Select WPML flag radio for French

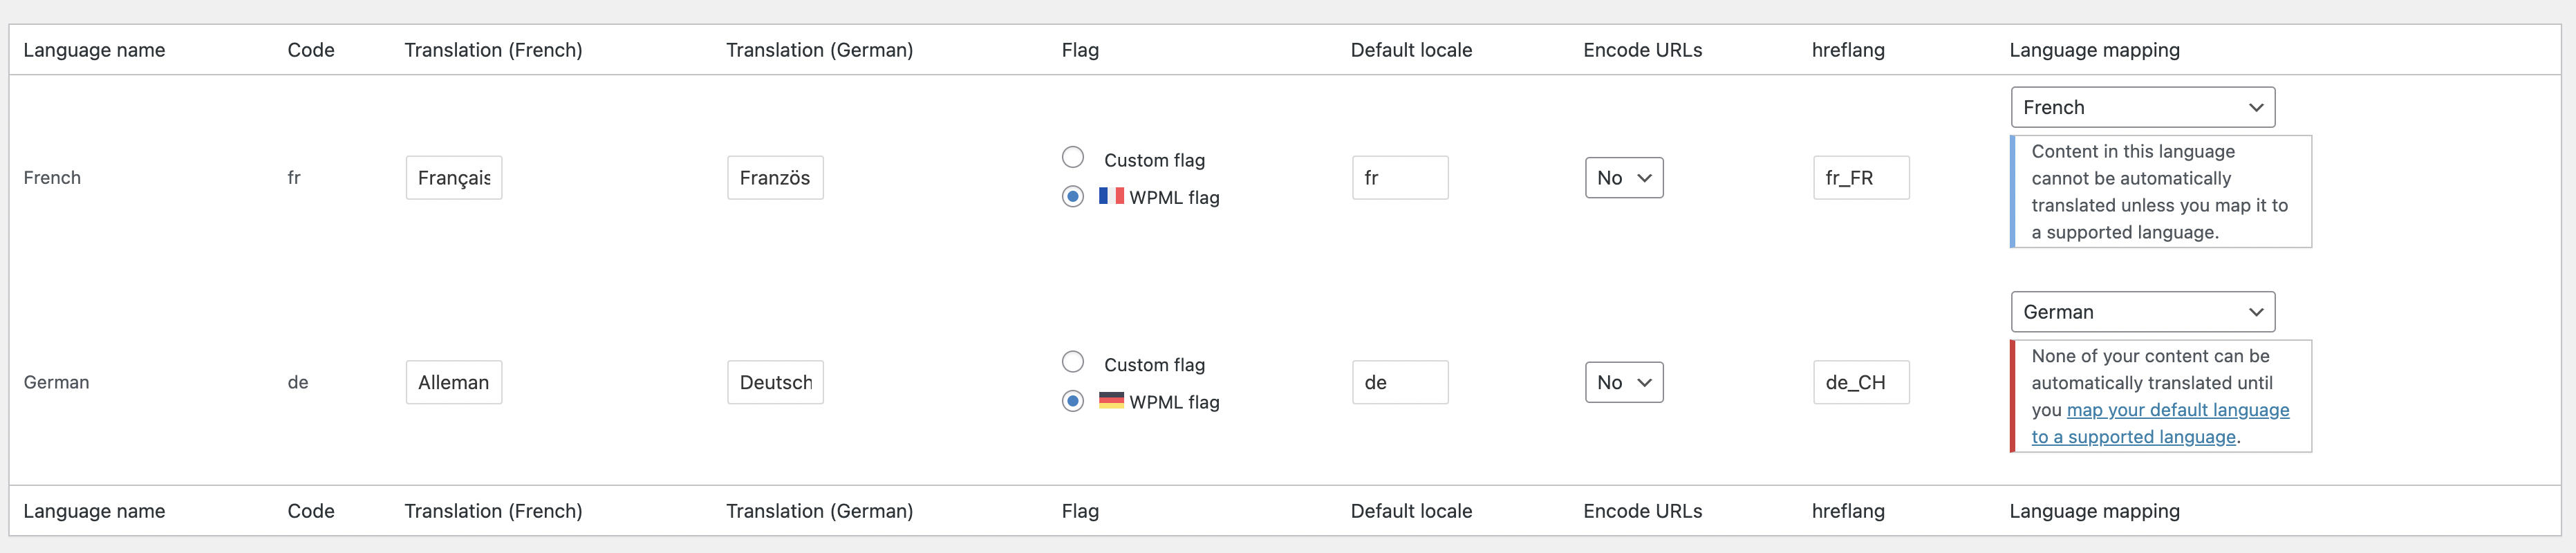(x=1072, y=196)
